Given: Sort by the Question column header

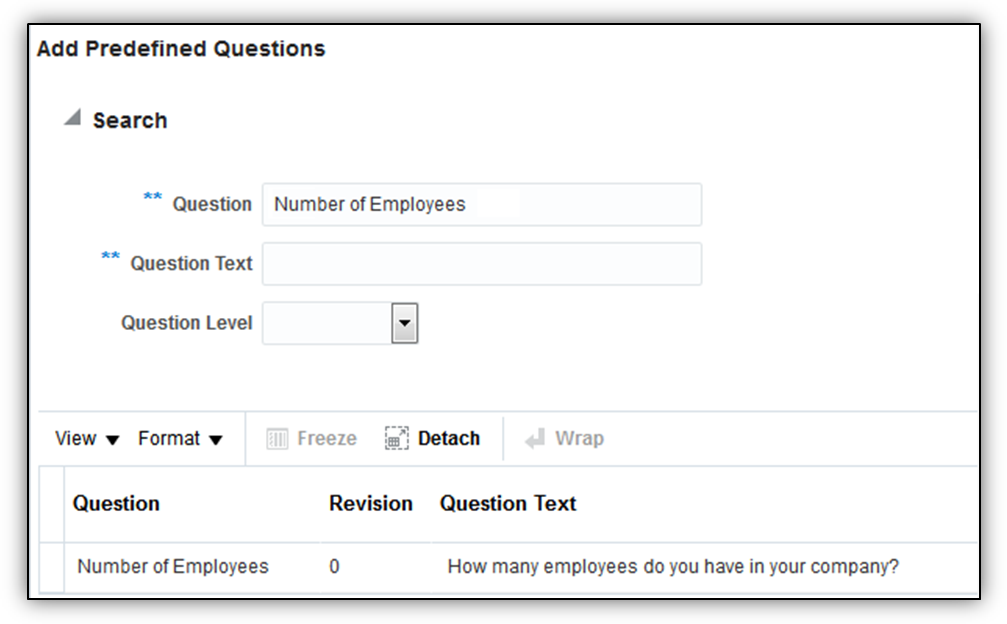Looking at the screenshot, I should click(116, 504).
